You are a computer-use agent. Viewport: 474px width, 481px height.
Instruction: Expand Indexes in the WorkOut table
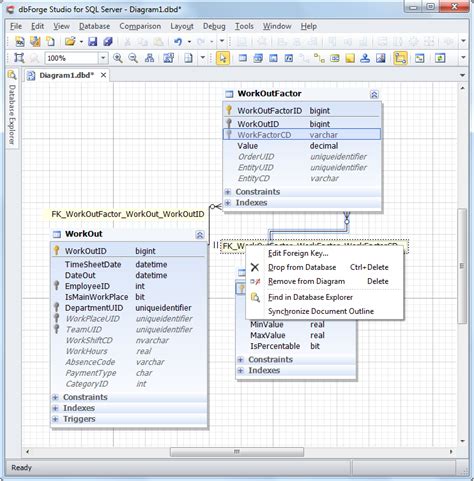click(x=55, y=408)
